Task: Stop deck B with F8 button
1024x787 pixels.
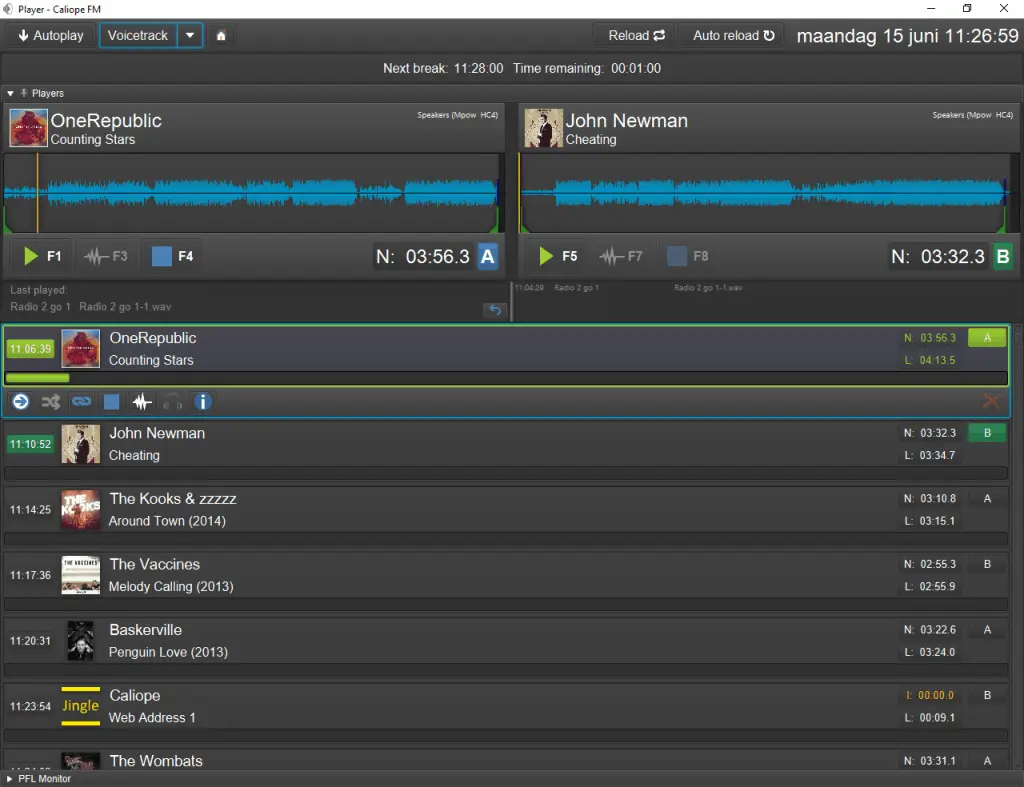Action: point(688,256)
